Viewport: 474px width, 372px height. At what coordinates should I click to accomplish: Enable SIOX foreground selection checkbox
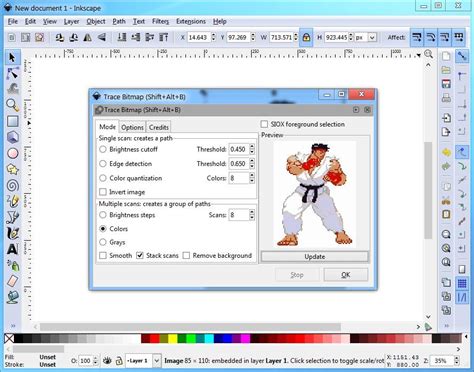pyautogui.click(x=264, y=124)
